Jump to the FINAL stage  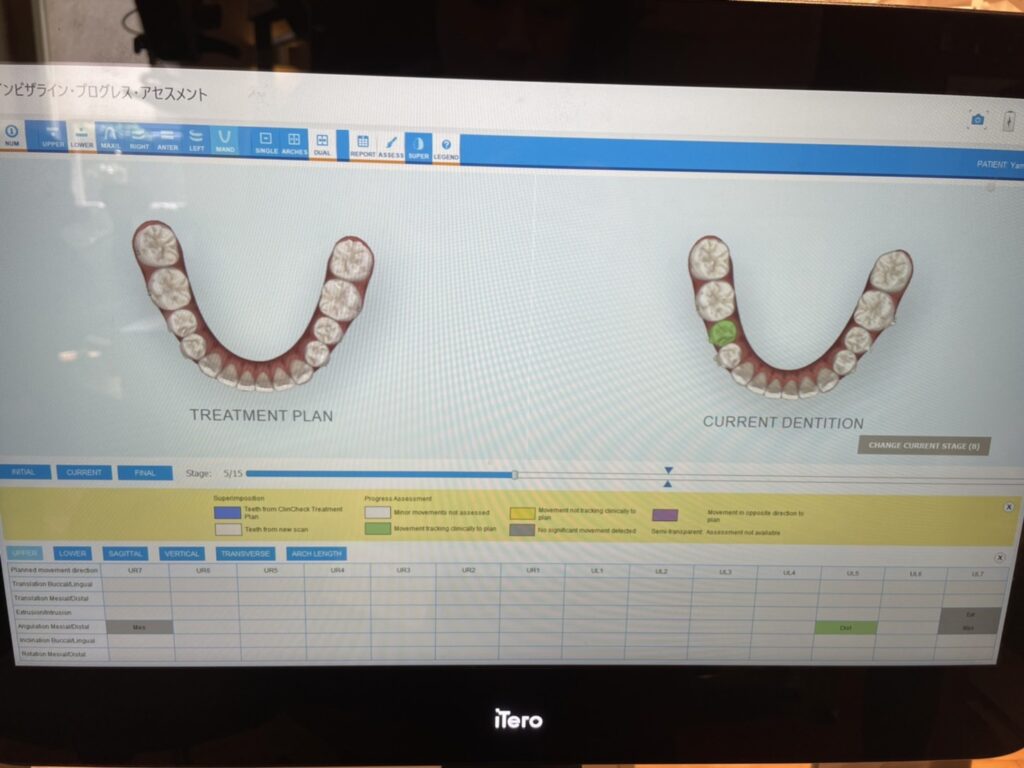coord(145,473)
